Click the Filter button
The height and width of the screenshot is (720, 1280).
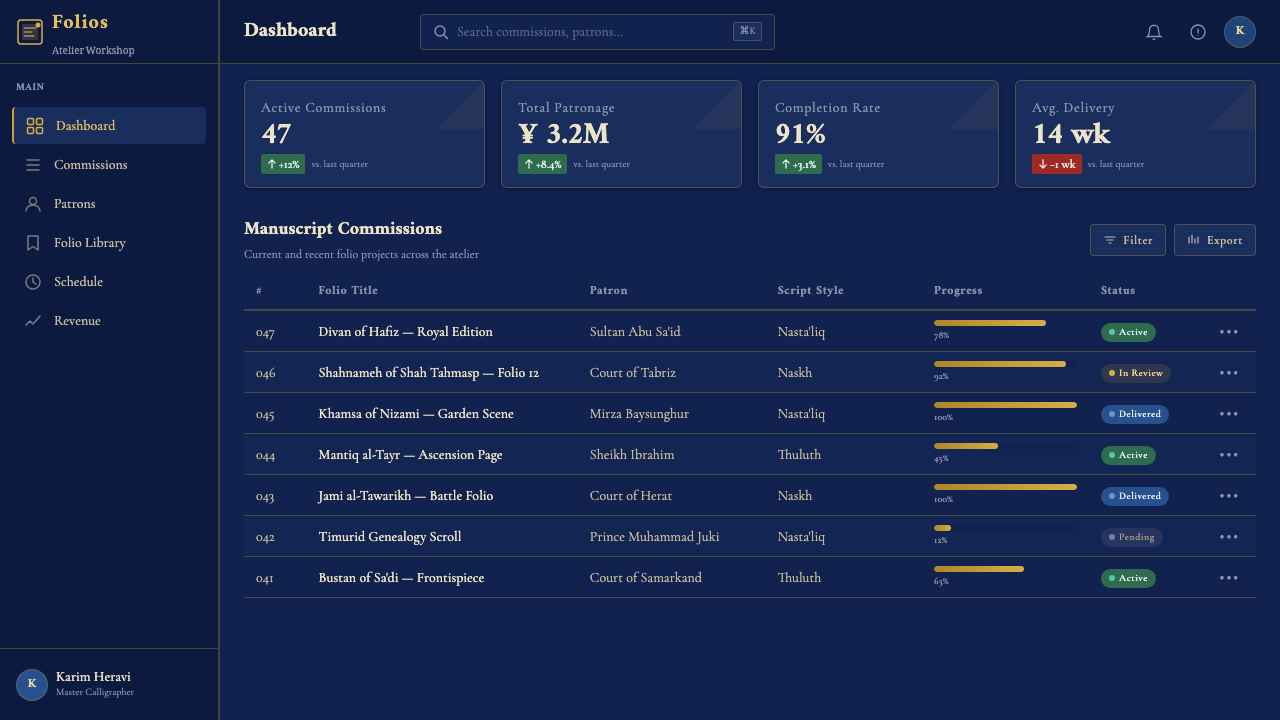pos(1128,240)
